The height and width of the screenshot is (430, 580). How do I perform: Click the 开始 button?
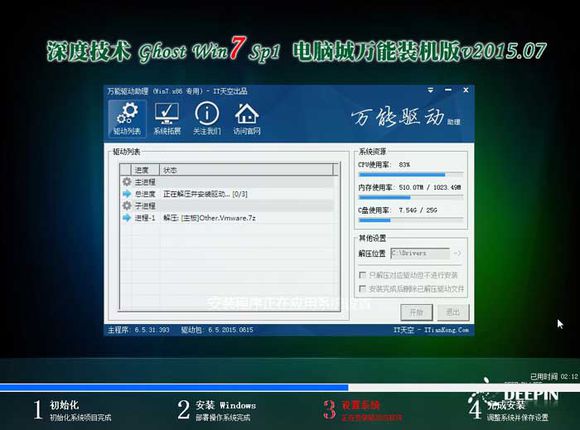point(417,312)
